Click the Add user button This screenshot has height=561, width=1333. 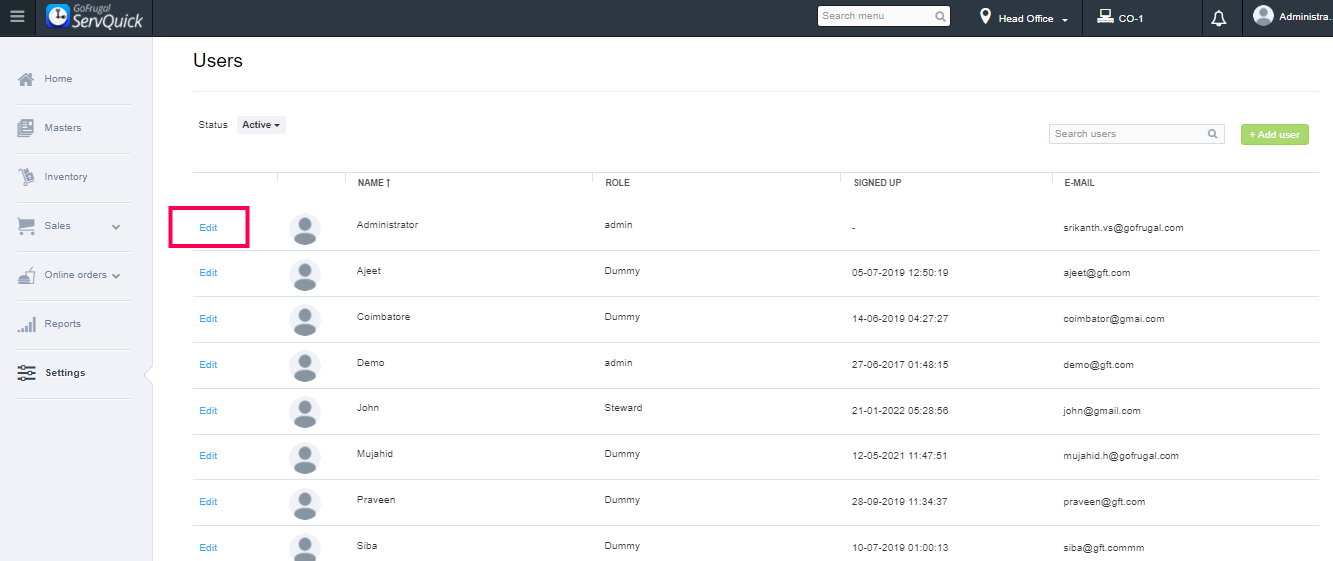[1274, 134]
